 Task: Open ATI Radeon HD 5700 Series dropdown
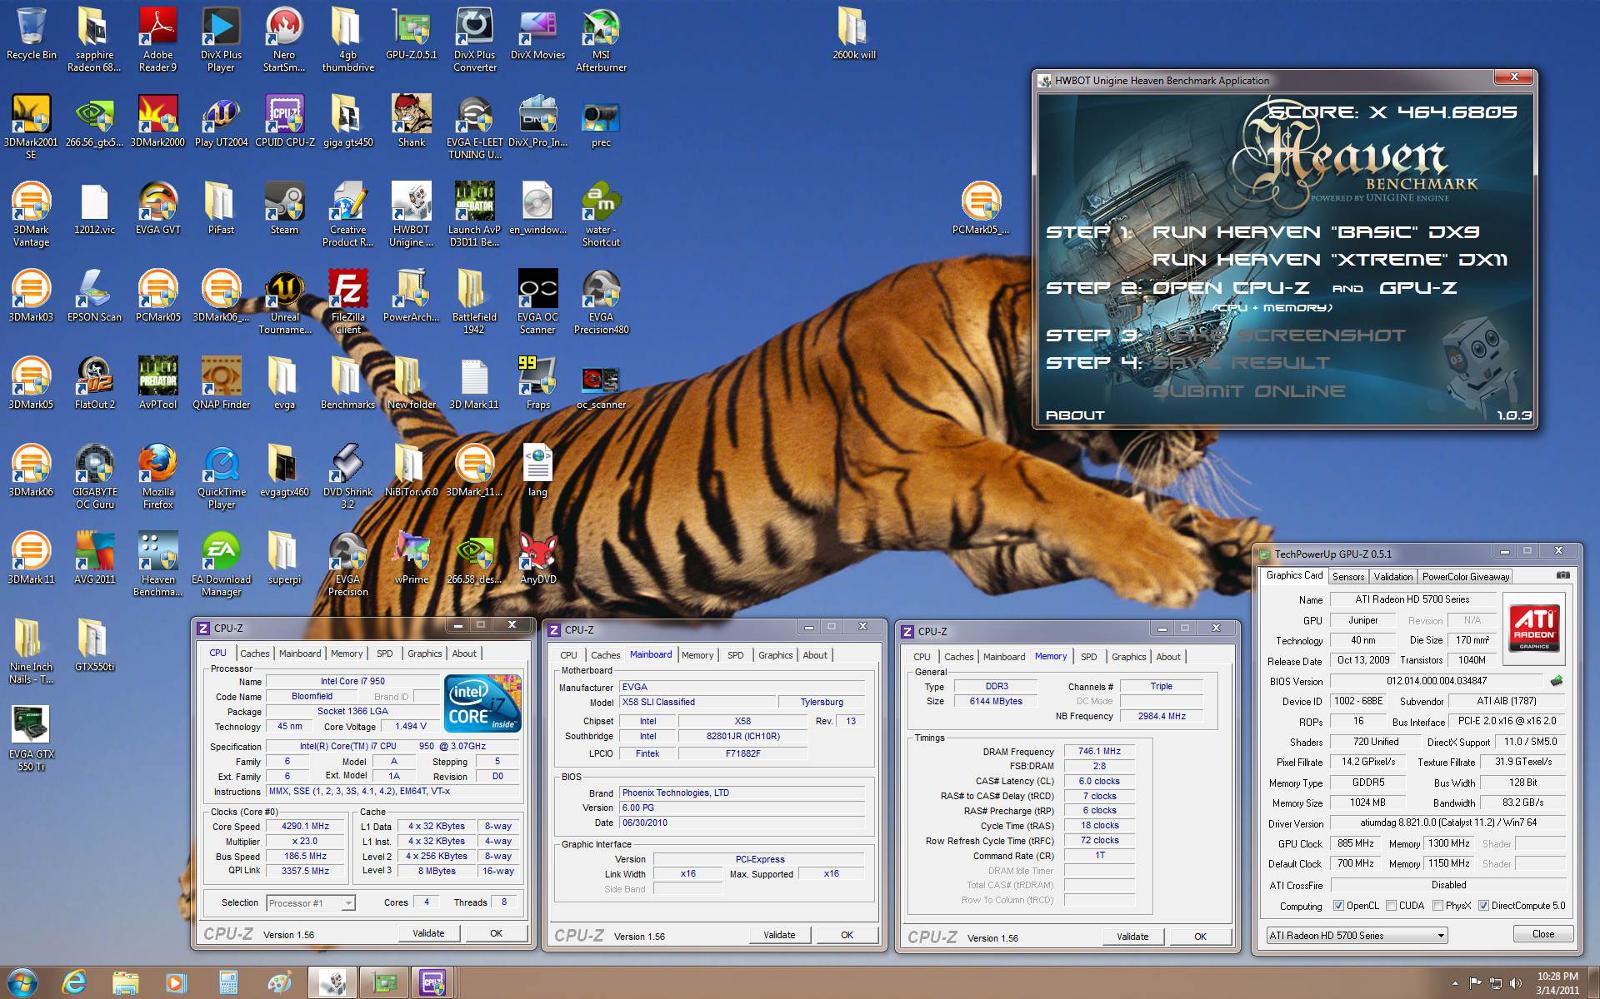[x=1356, y=935]
